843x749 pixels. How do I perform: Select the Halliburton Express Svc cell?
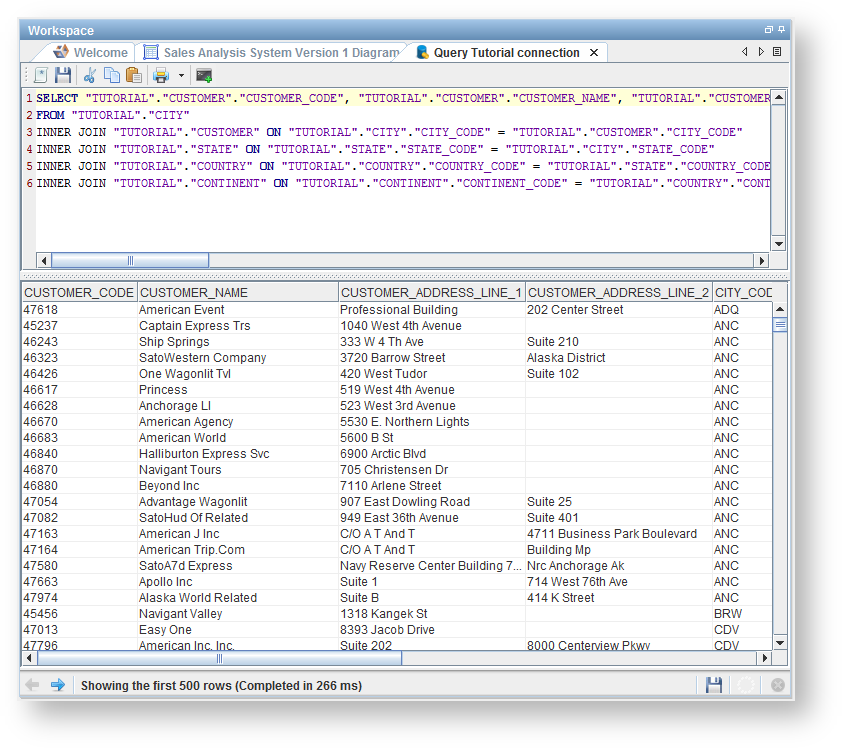(204, 454)
